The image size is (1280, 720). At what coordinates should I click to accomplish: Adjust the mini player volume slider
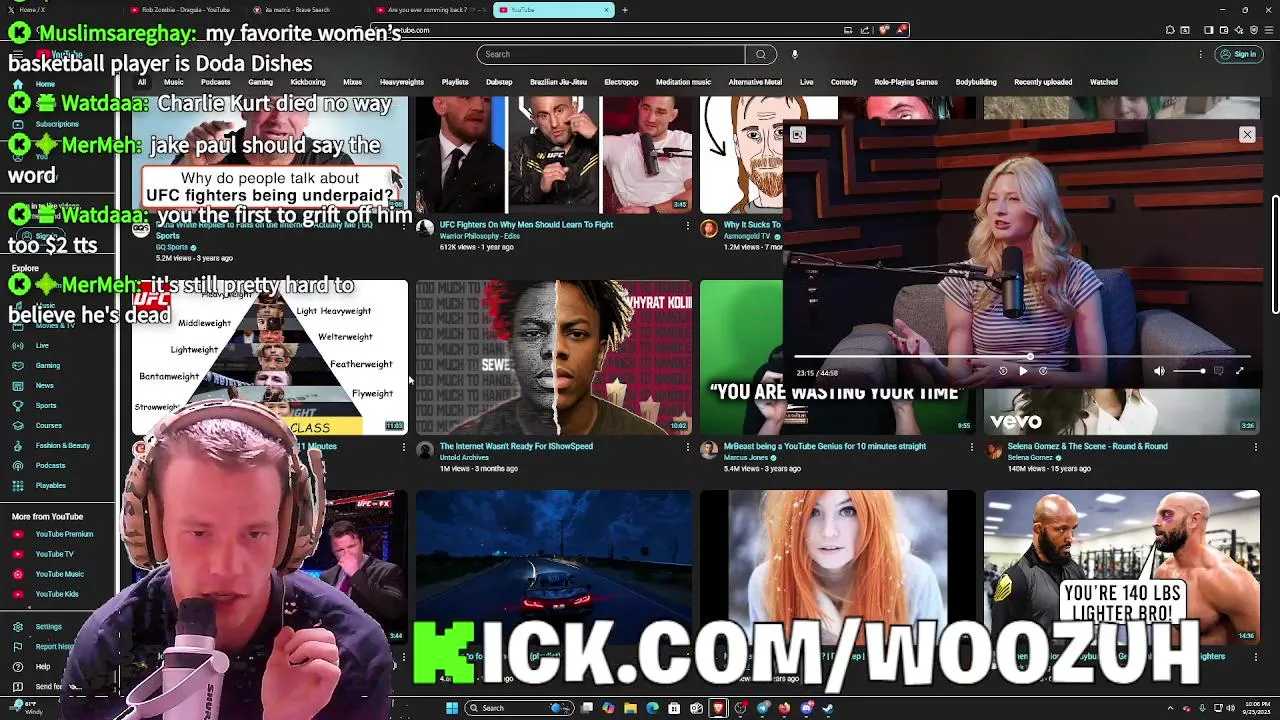tap(1189, 371)
